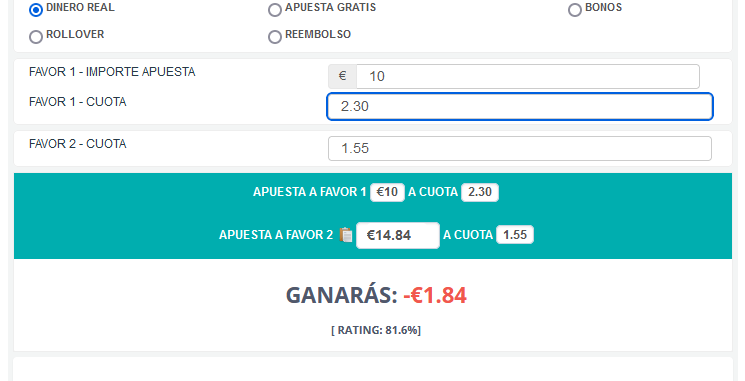Click the FAVOR 2 - CUOTA label
The height and width of the screenshot is (381, 745).
click(x=77, y=143)
